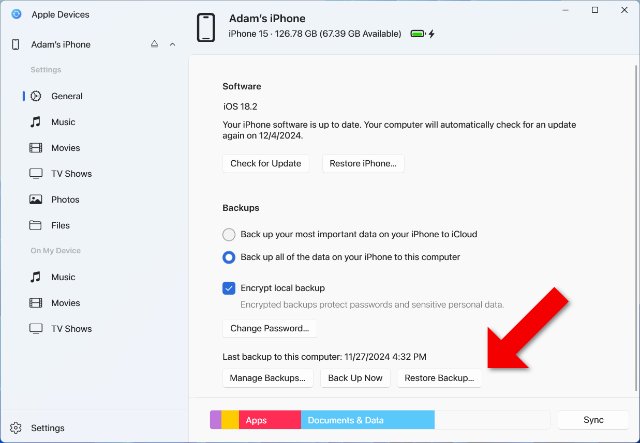The width and height of the screenshot is (640, 443).
Task: Click the green battery charging icon
Action: pos(422,34)
